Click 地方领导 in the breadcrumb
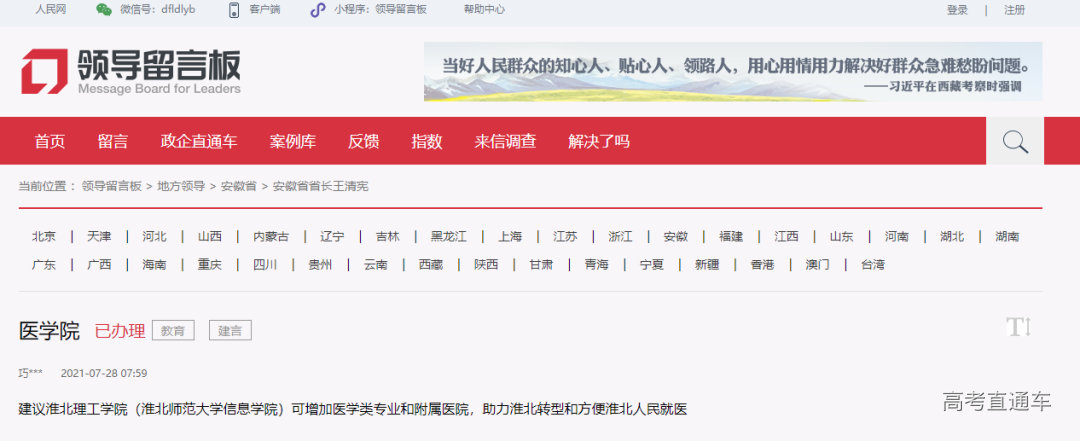1080x441 pixels. click(x=180, y=186)
